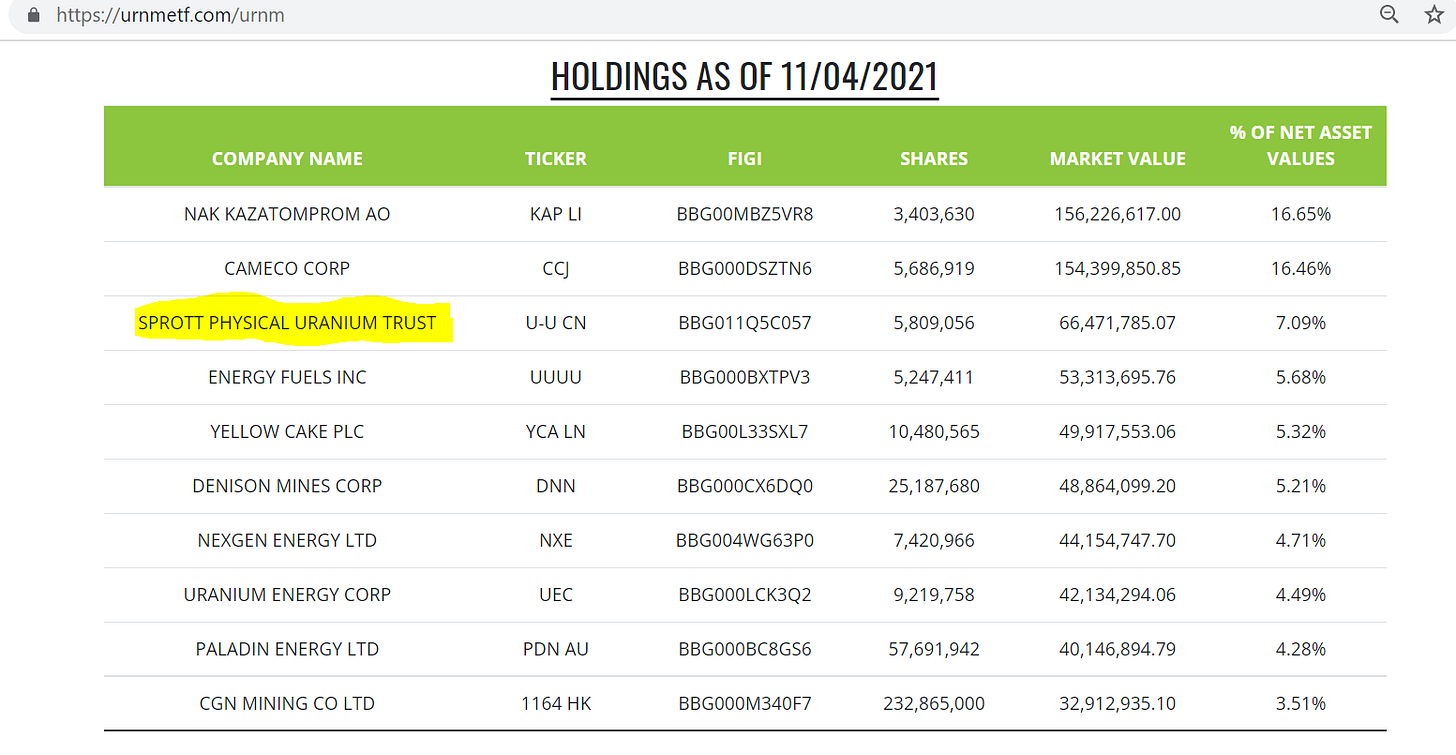Click shares value 232,865,000
The height and width of the screenshot is (755, 1456).
934,703
